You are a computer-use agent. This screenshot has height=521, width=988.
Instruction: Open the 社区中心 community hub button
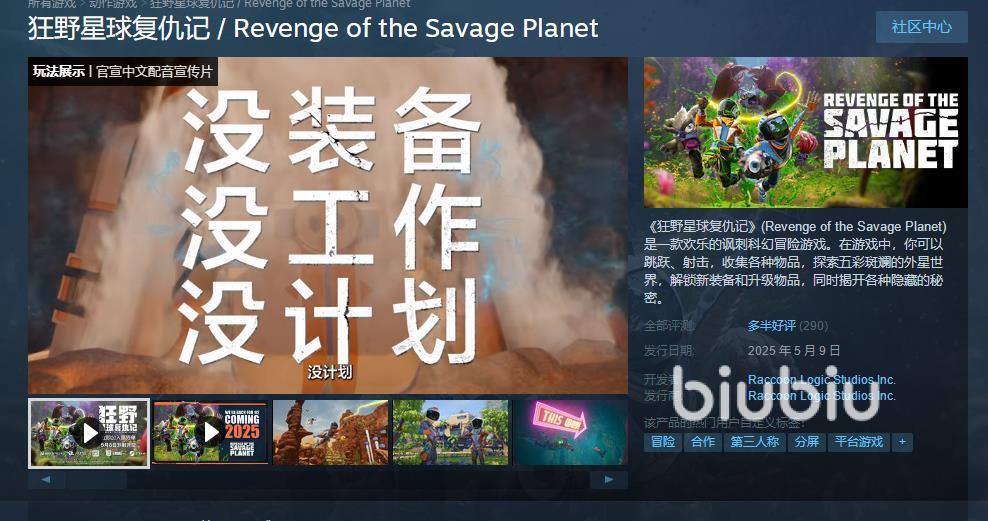coord(921,27)
